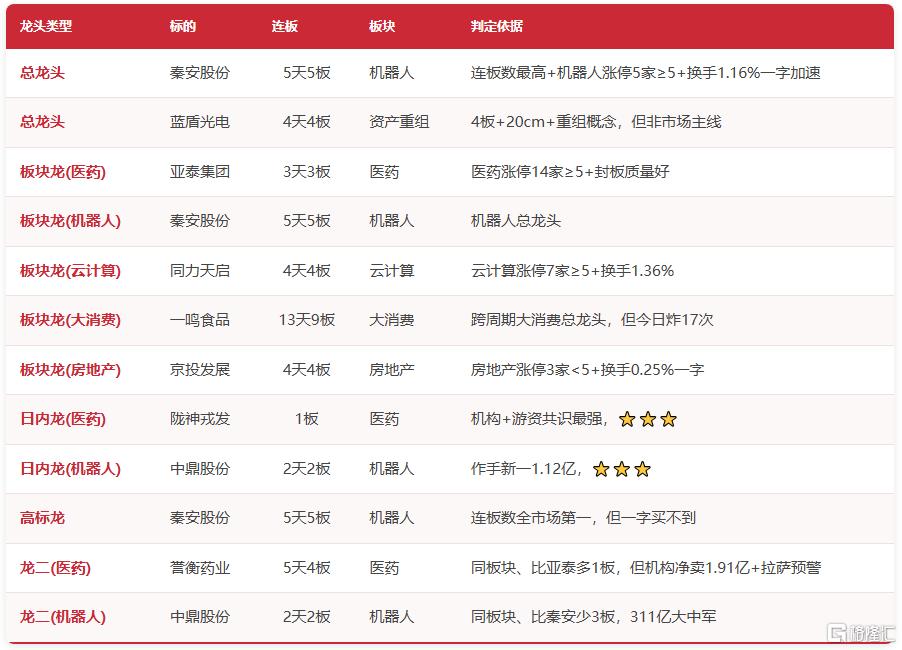Click the 板块龙(房地产) row label

coord(70,370)
